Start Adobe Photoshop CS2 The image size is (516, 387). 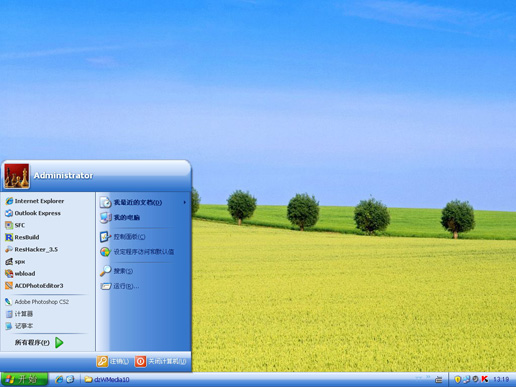point(37,302)
